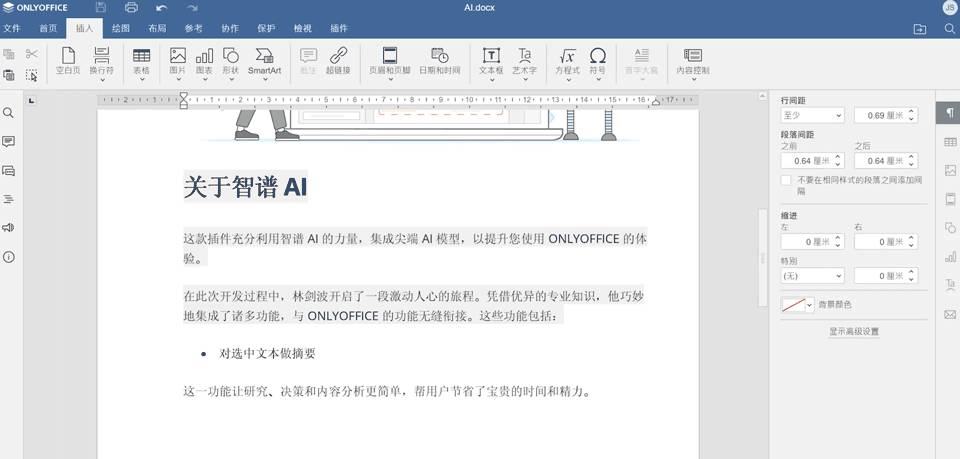Image resolution: width=960 pixels, height=459 pixels.
Task: Click the Print icon in title bar
Action: 131,8
